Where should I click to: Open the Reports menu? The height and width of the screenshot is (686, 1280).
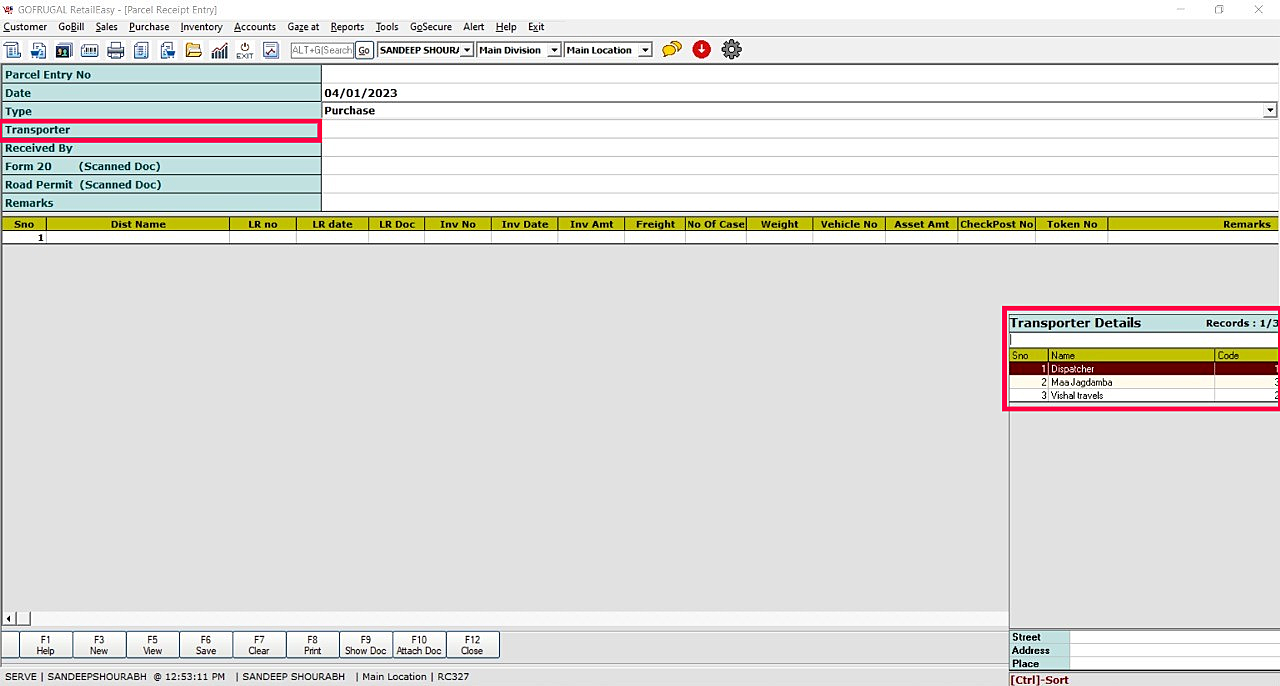(347, 27)
